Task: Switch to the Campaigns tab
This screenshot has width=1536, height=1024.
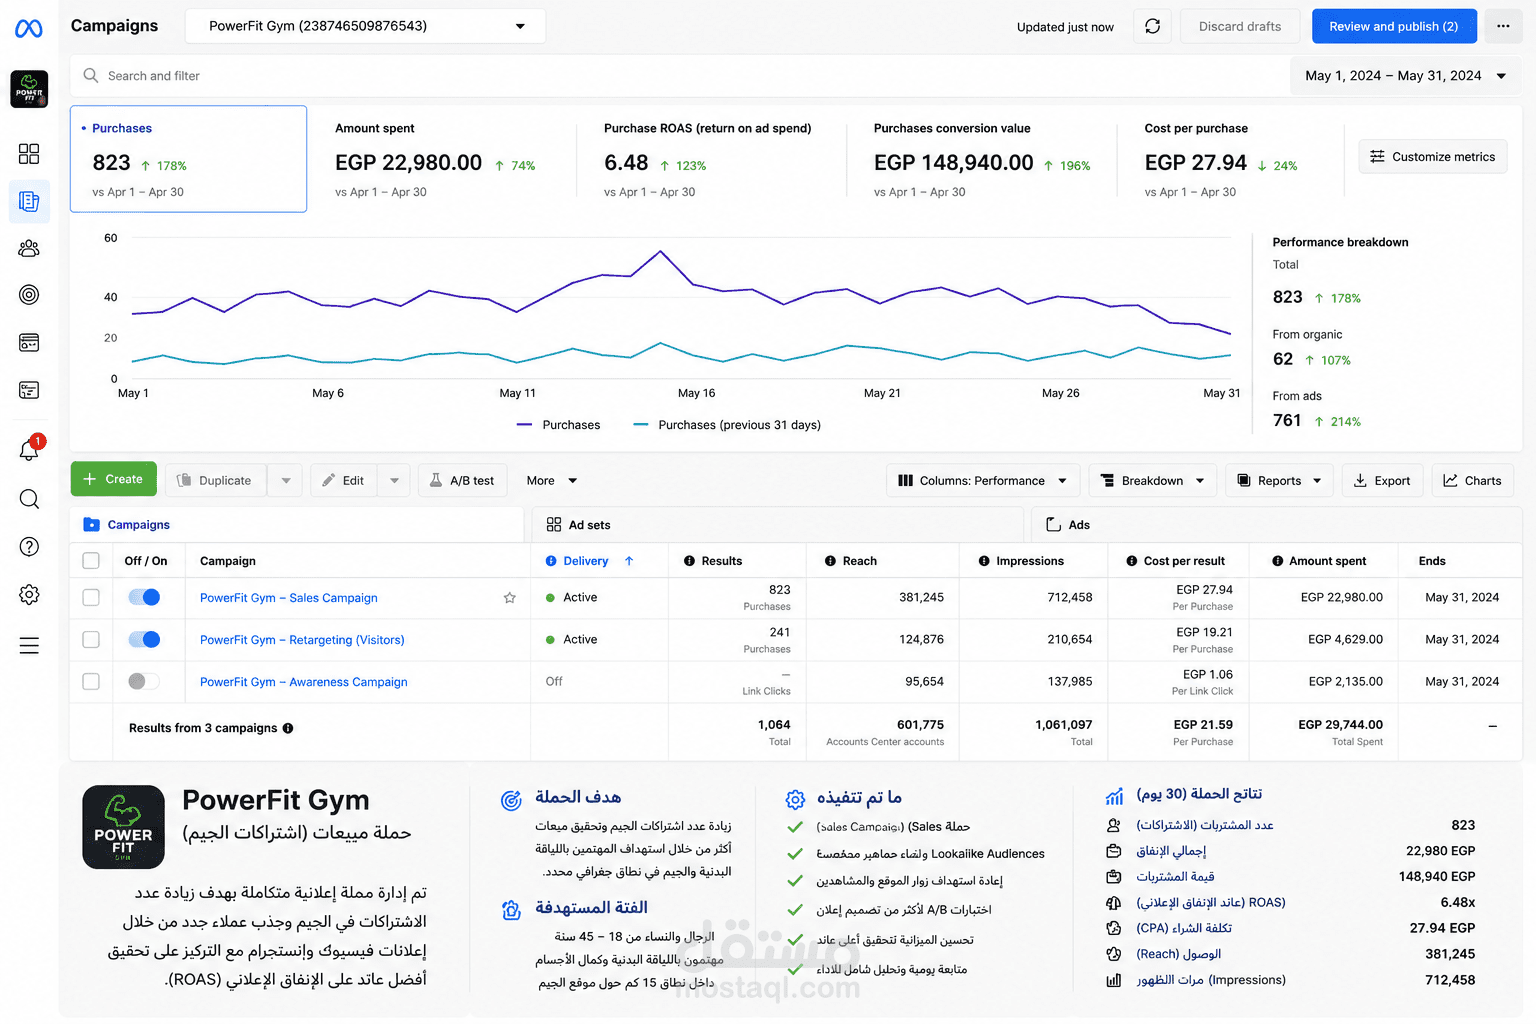Action: coord(297,525)
